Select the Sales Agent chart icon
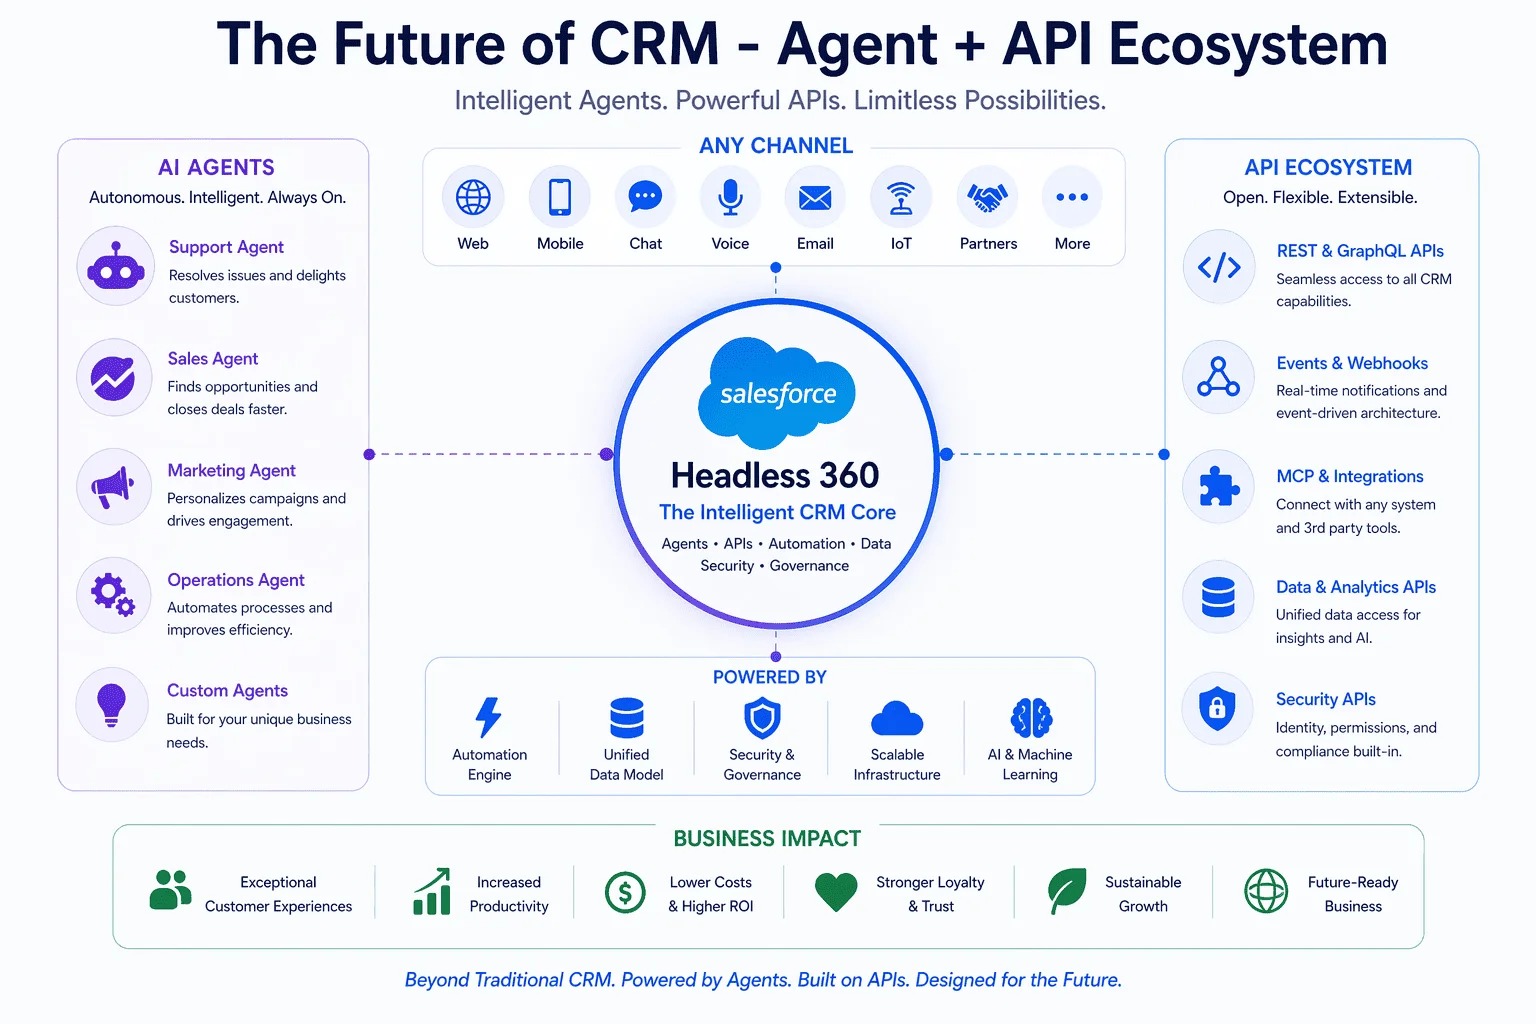Viewport: 1536px width, 1024px height. point(114,377)
